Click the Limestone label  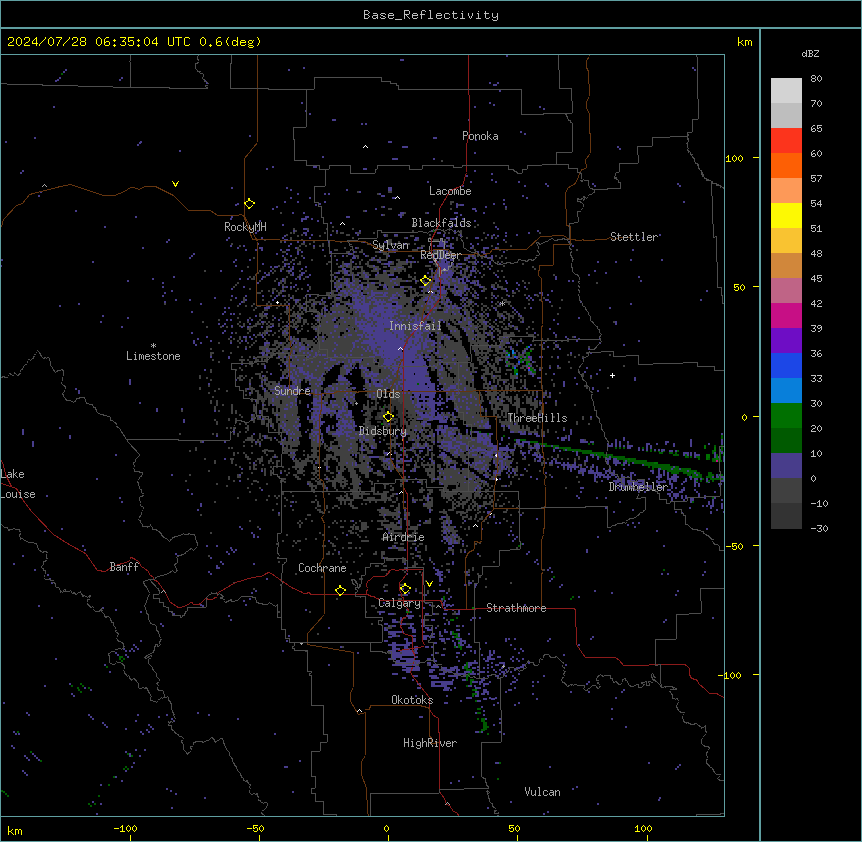[153, 356]
